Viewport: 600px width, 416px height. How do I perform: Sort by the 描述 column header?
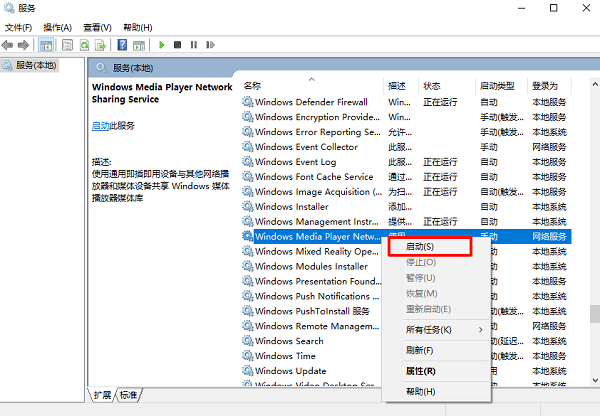click(401, 86)
